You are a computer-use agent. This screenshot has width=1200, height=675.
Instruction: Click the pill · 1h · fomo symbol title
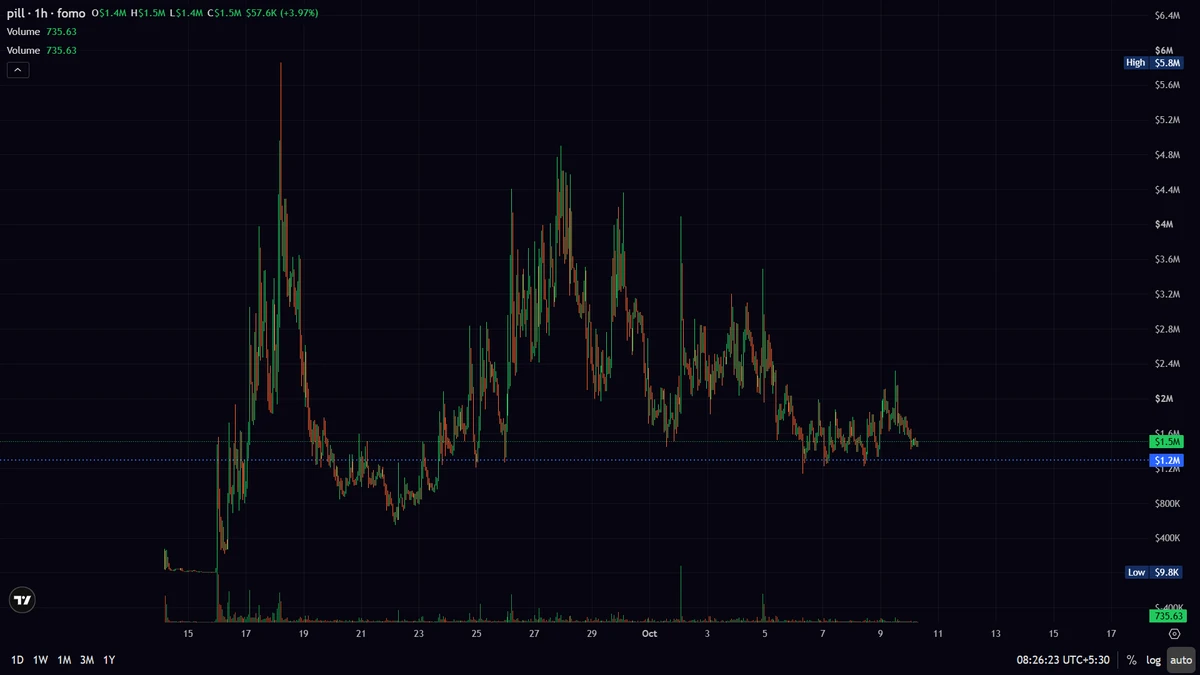coord(47,13)
